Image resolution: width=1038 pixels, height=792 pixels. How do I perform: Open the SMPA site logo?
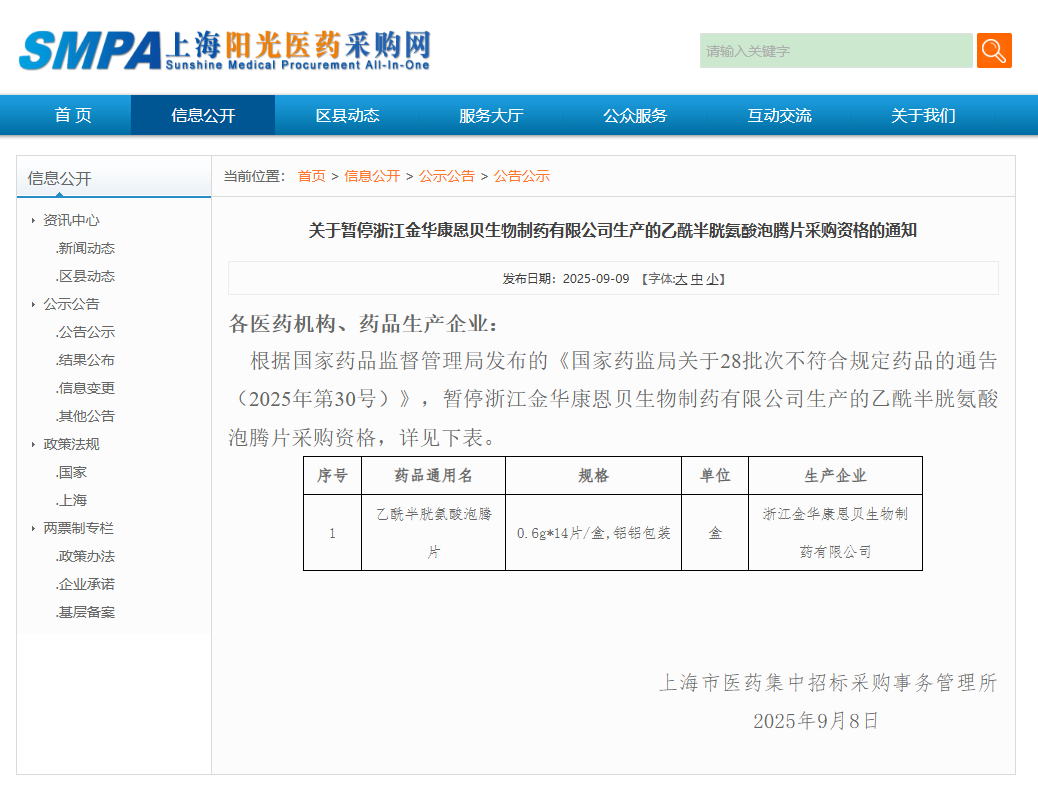(x=225, y=50)
